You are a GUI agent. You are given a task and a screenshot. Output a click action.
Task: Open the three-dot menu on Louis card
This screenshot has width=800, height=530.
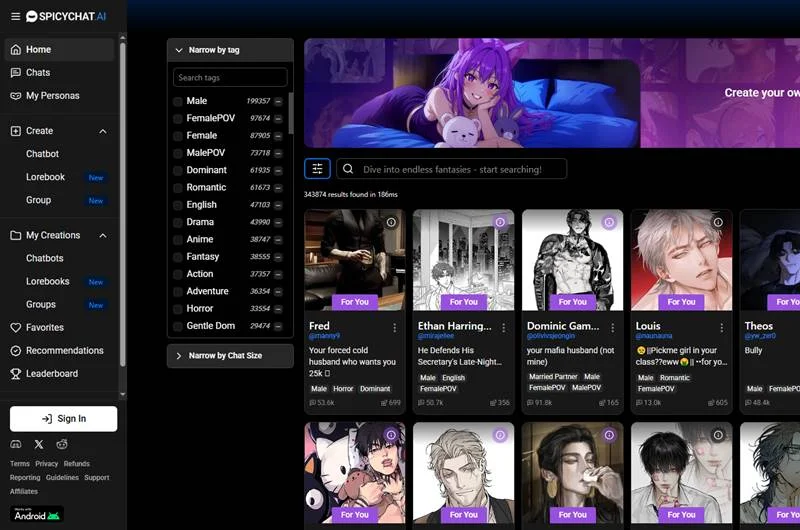pyautogui.click(x=721, y=327)
